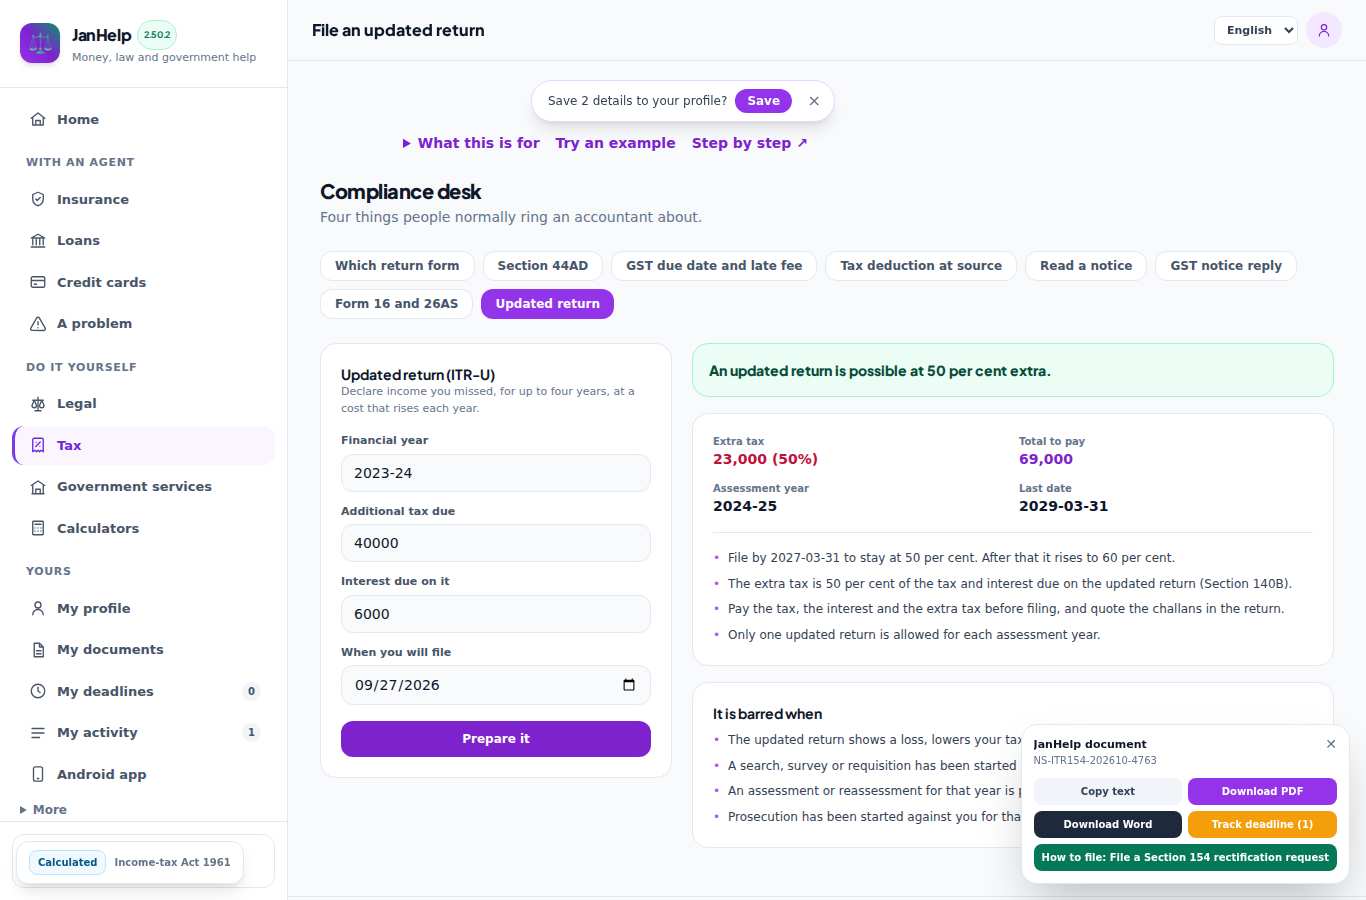
Task: Expand the What this is for section
Action: pyautogui.click(x=471, y=143)
